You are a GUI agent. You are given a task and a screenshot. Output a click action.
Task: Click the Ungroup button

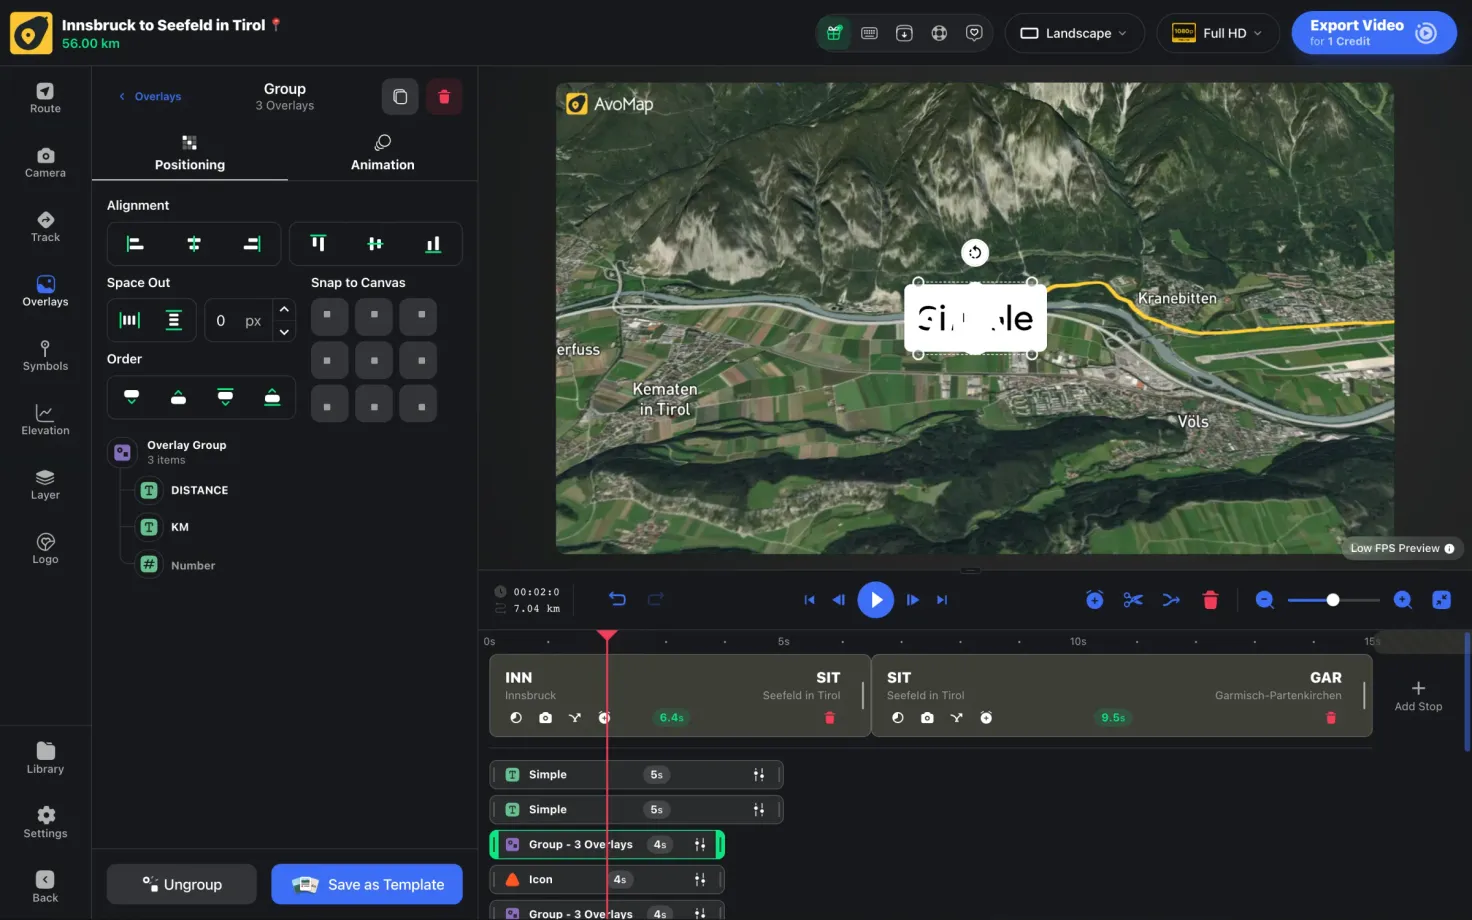182,885
